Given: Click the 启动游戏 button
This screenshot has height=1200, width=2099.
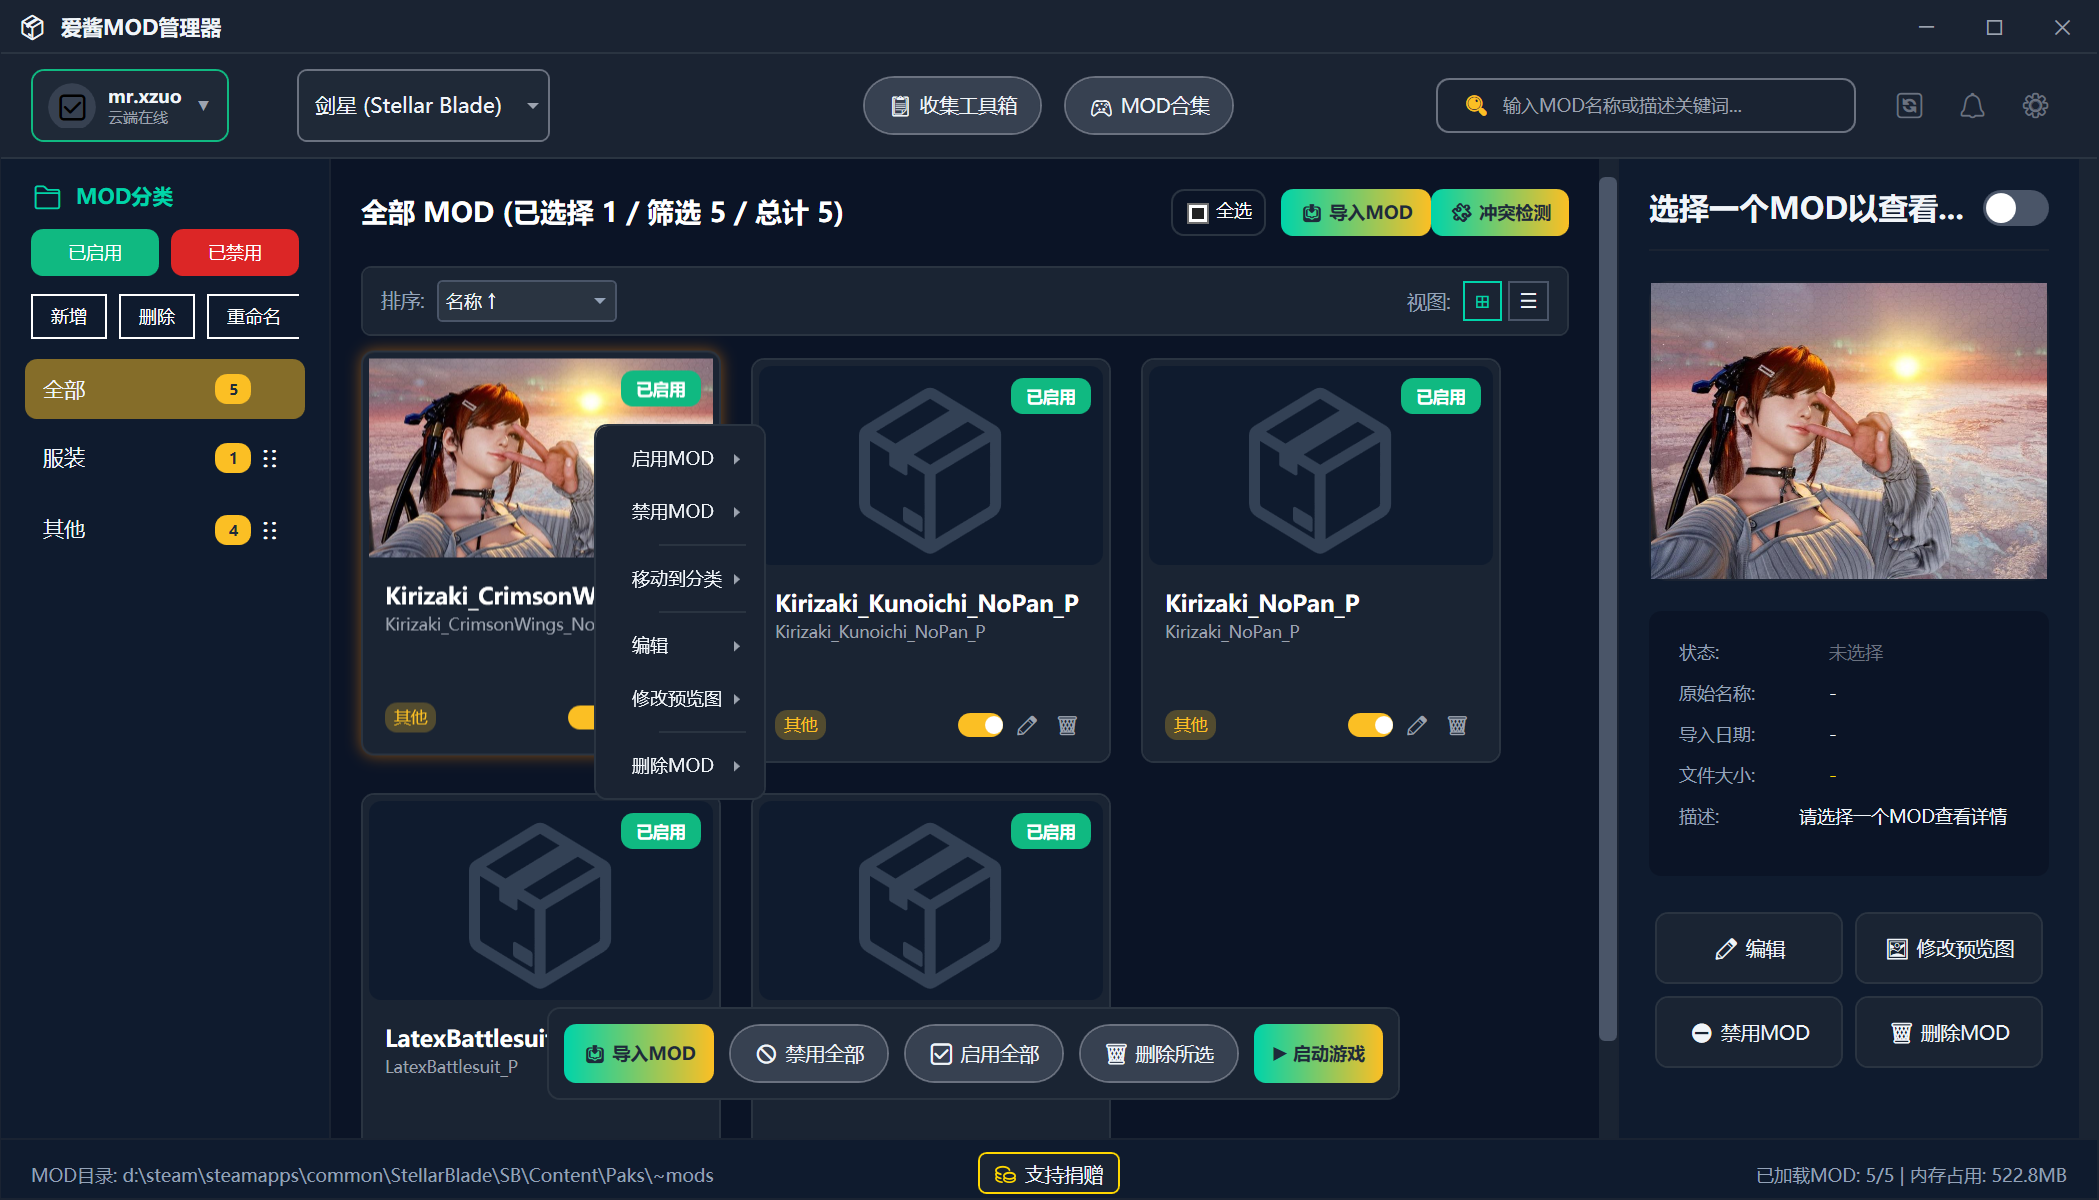Looking at the screenshot, I should pos(1317,1053).
